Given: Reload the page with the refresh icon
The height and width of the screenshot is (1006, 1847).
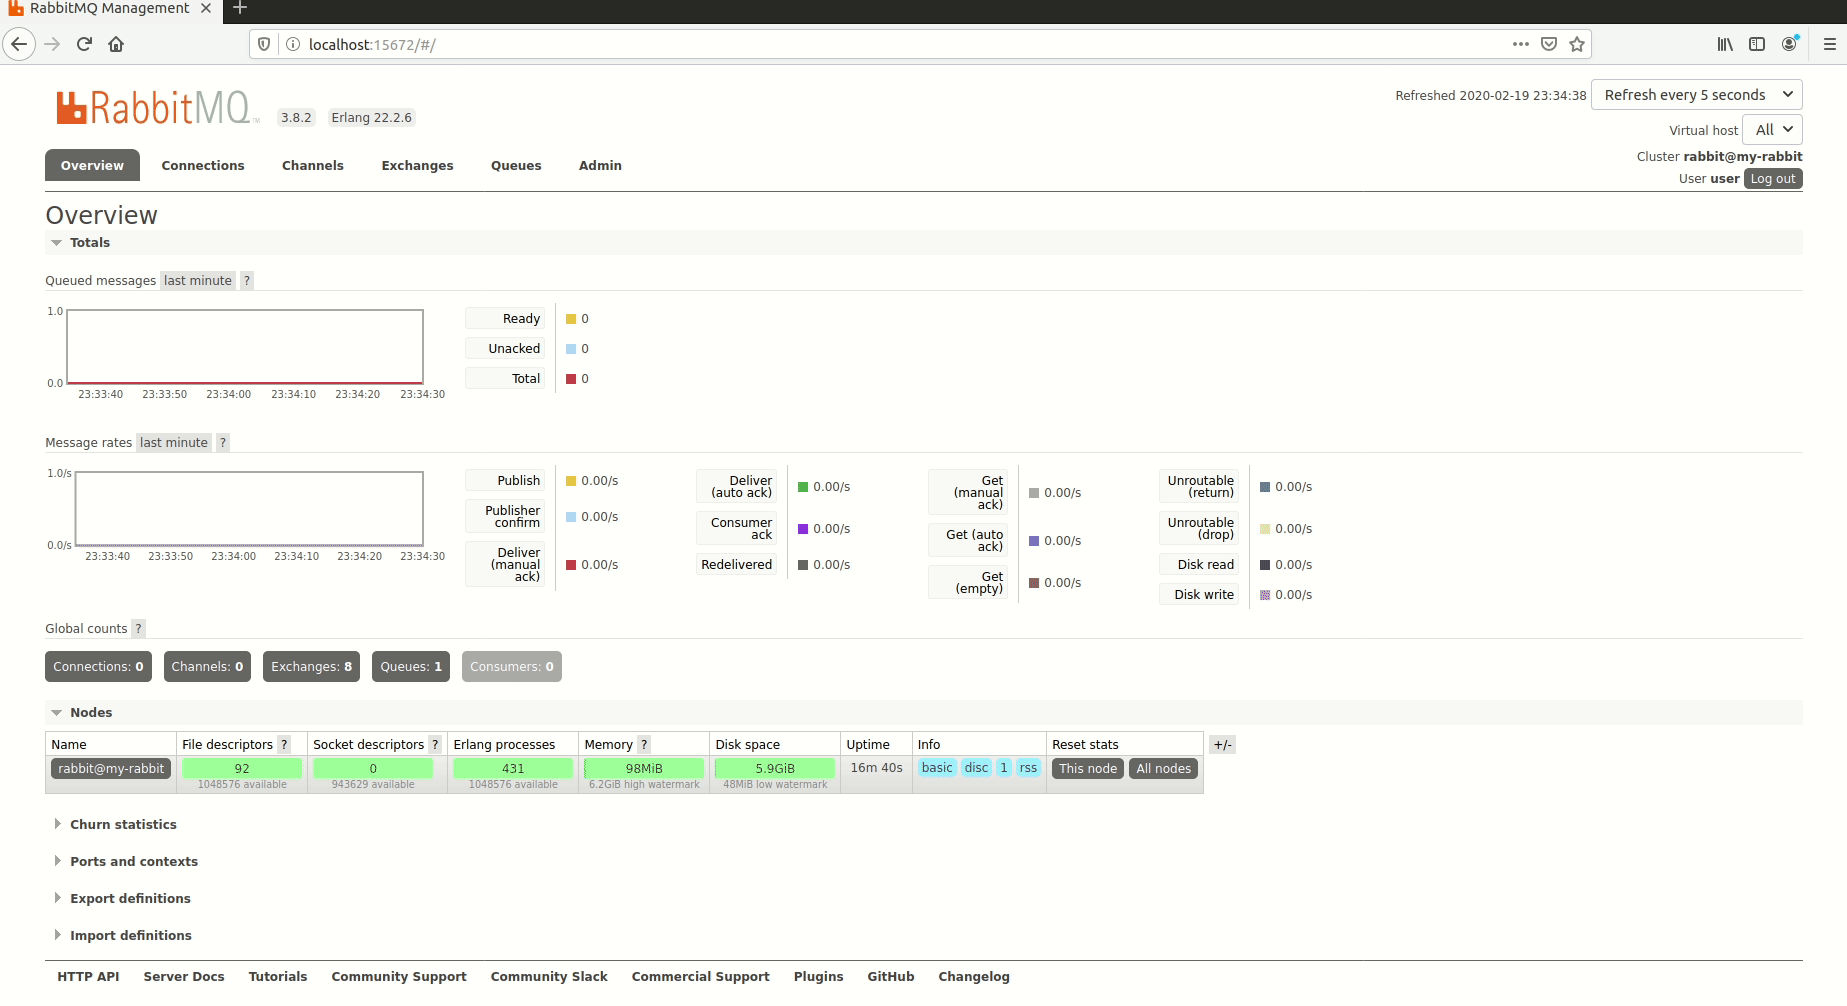Looking at the screenshot, I should [x=84, y=44].
